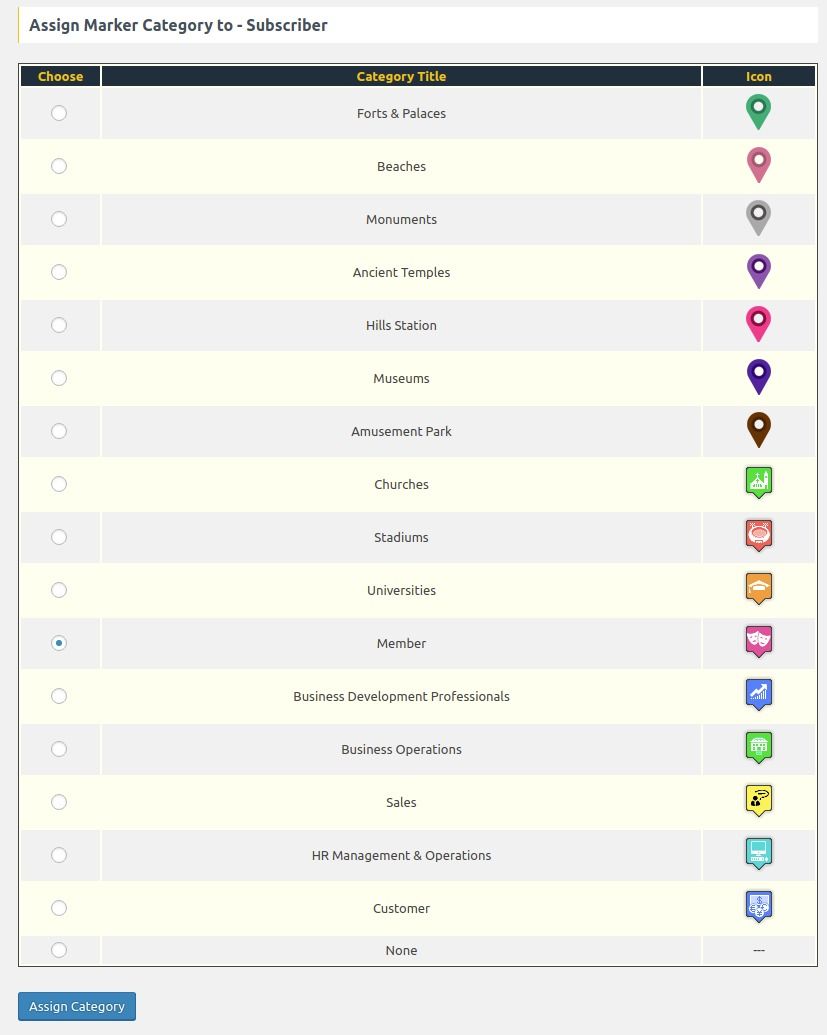Click the orange Universities marker icon
827x1035 pixels.
pyautogui.click(x=759, y=588)
